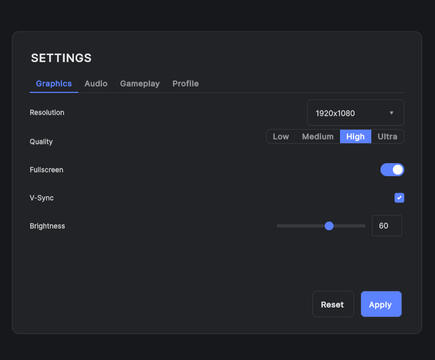Viewport: 435px width, 360px height.
Task: Apply the settings changes
Action: [381, 304]
